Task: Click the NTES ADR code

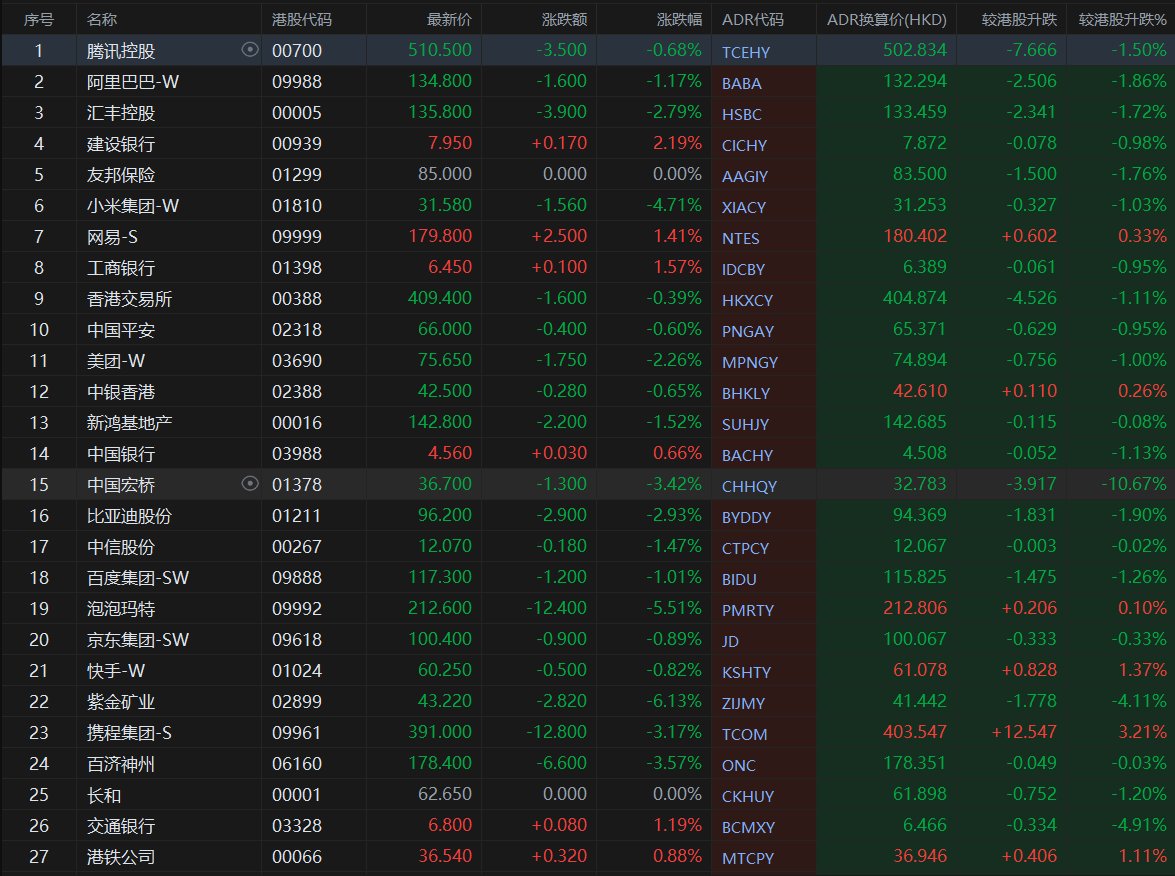Action: [741, 238]
